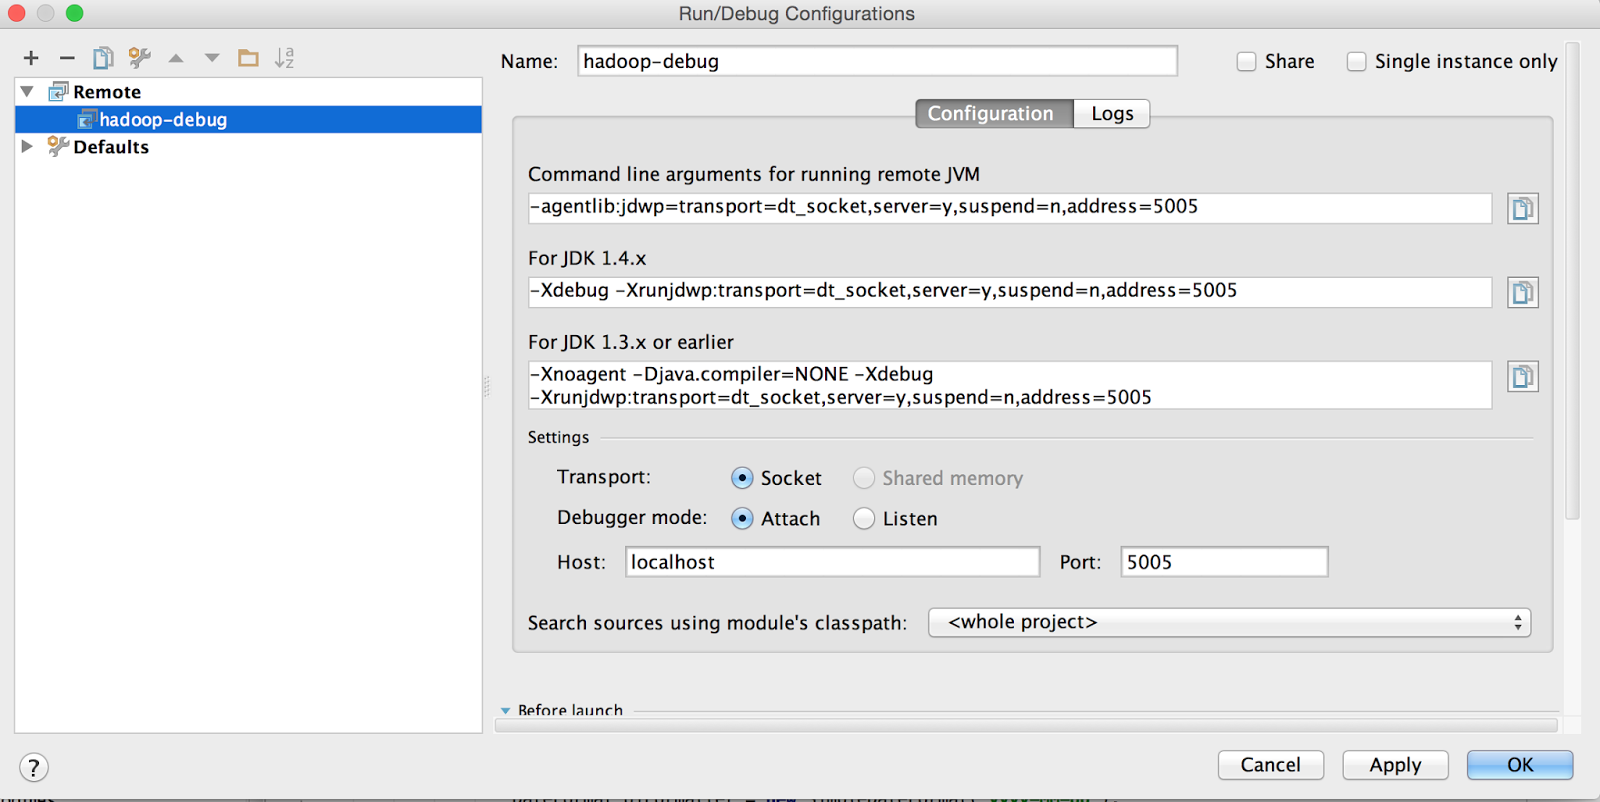
Task: Add a new run configuration
Action: pyautogui.click(x=31, y=58)
